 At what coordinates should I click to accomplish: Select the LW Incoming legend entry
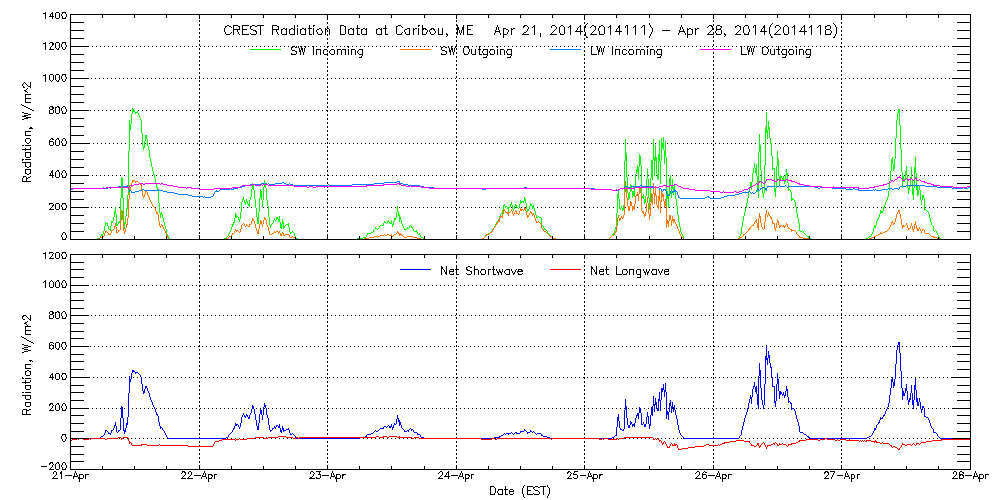[626, 52]
